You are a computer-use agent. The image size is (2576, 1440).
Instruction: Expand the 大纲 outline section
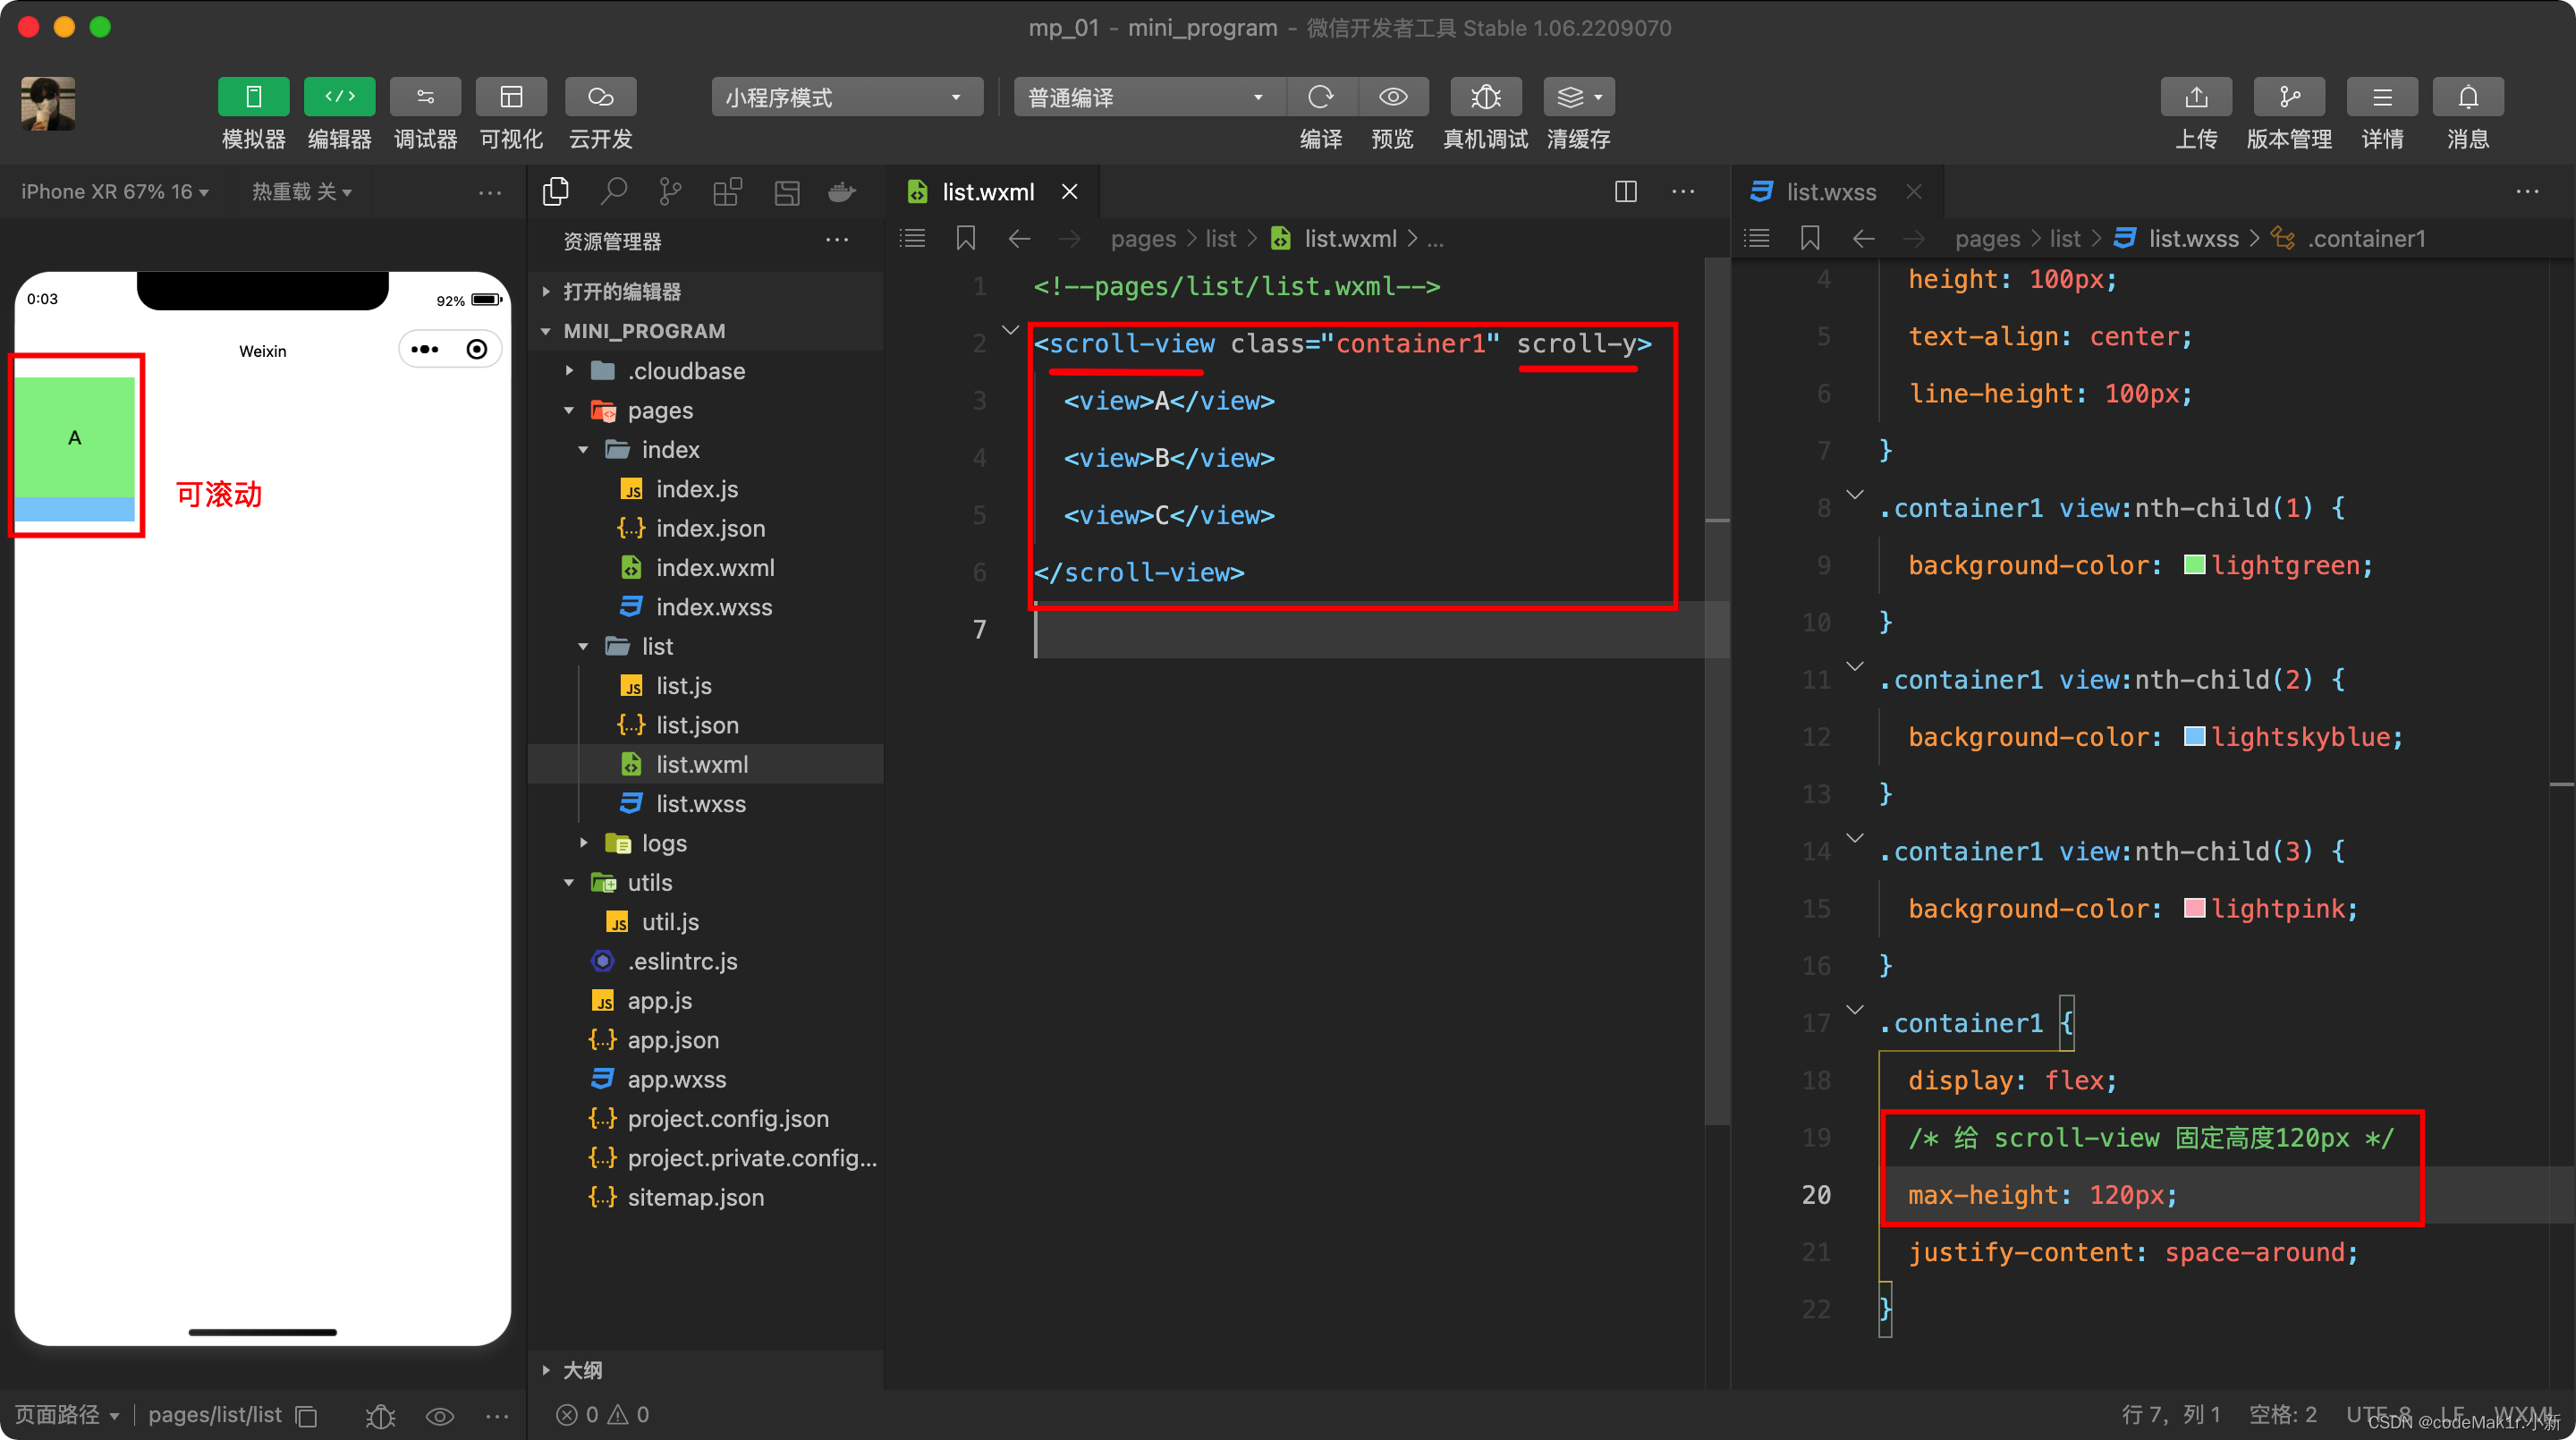coord(706,1369)
